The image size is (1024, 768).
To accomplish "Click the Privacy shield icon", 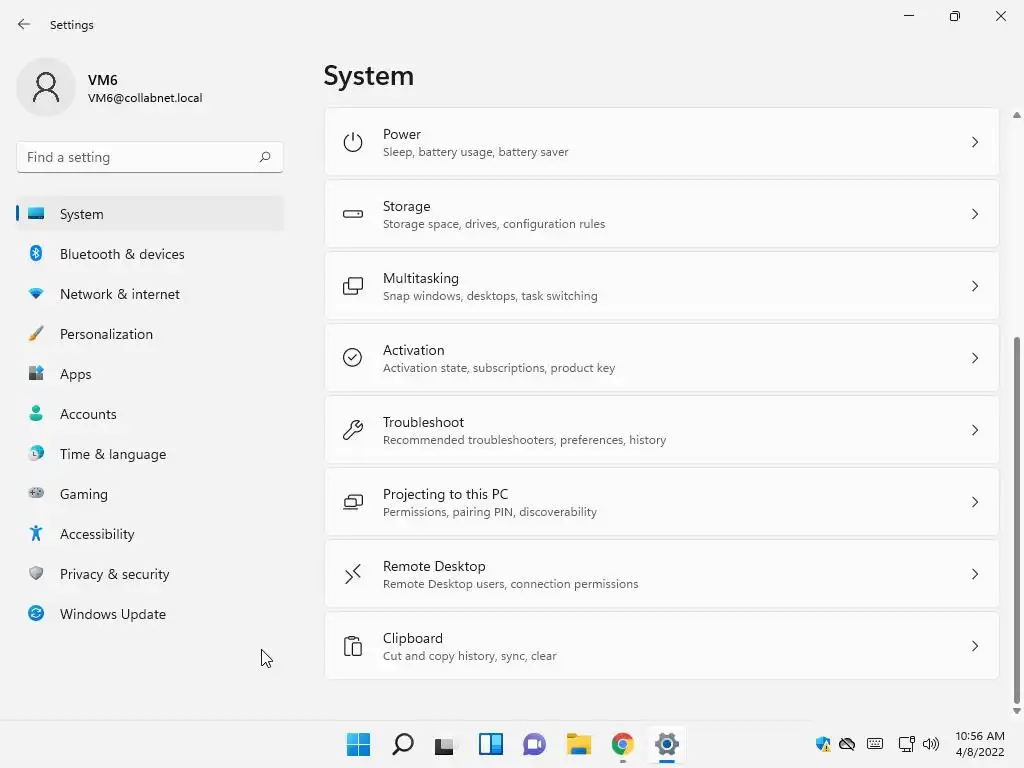I will (x=36, y=573).
